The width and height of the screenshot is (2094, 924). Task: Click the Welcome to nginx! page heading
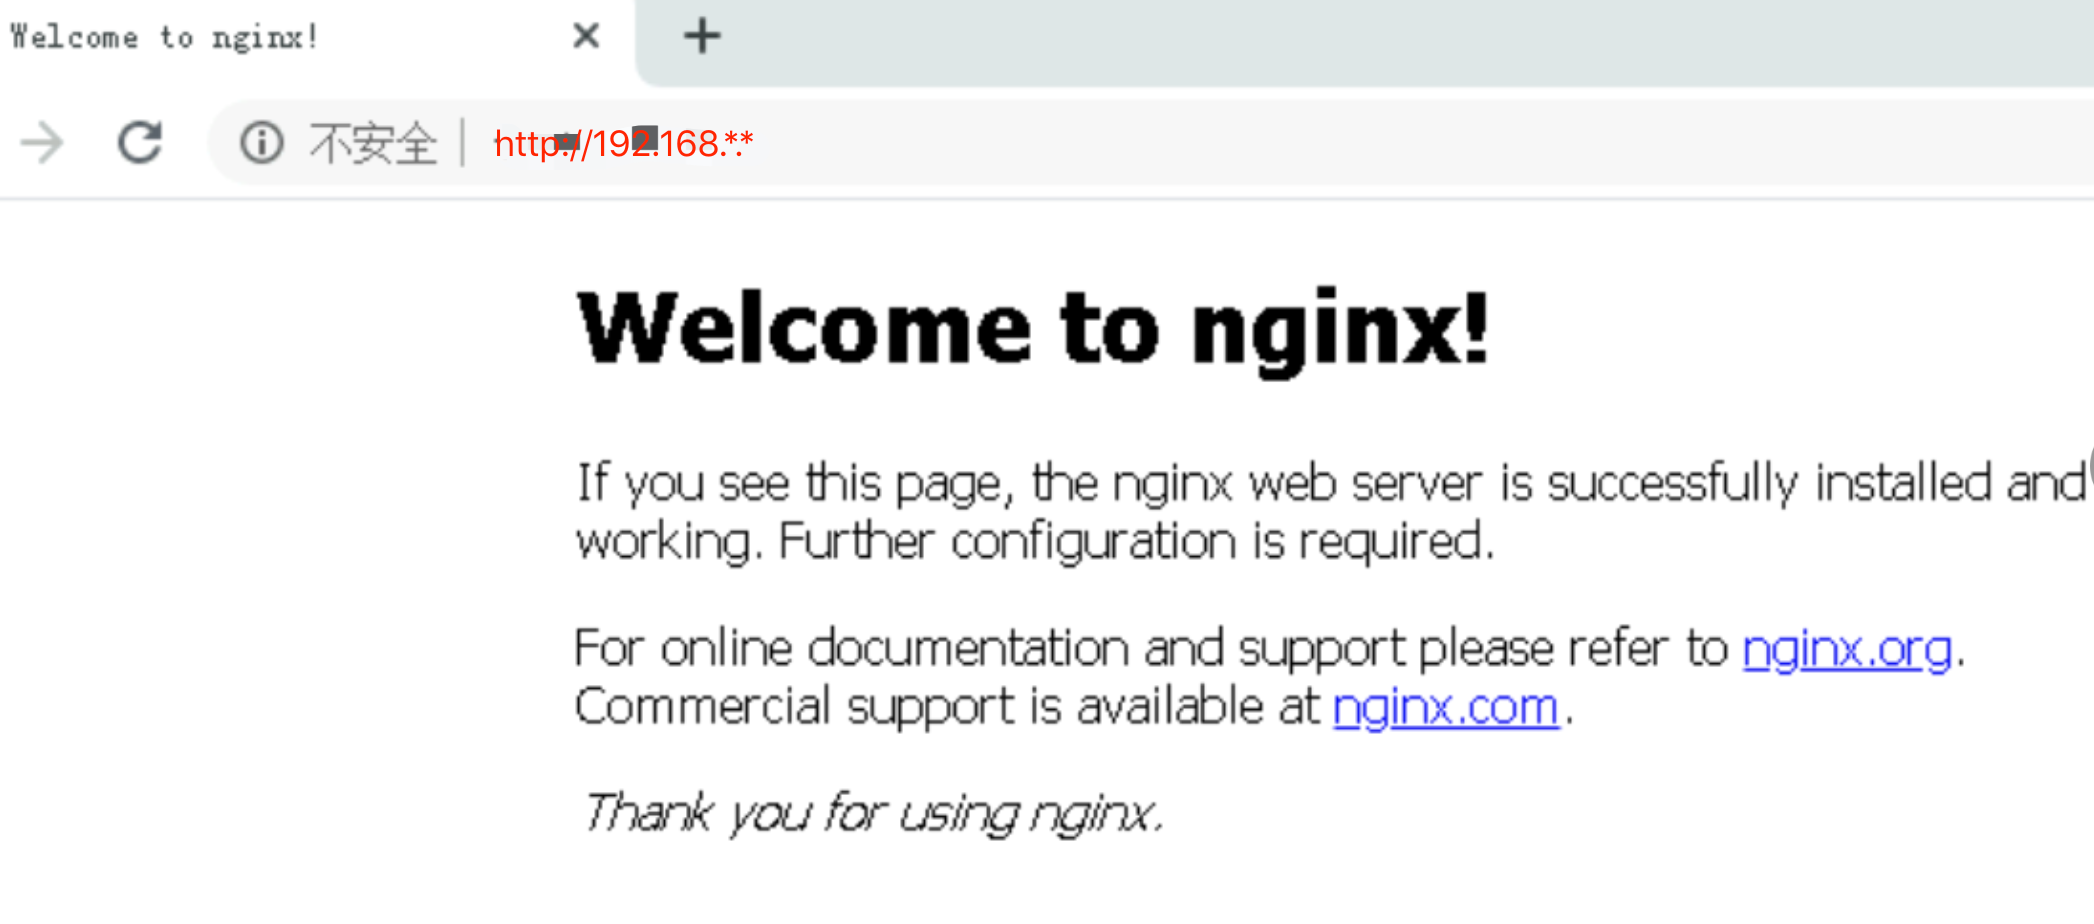point(1033,329)
